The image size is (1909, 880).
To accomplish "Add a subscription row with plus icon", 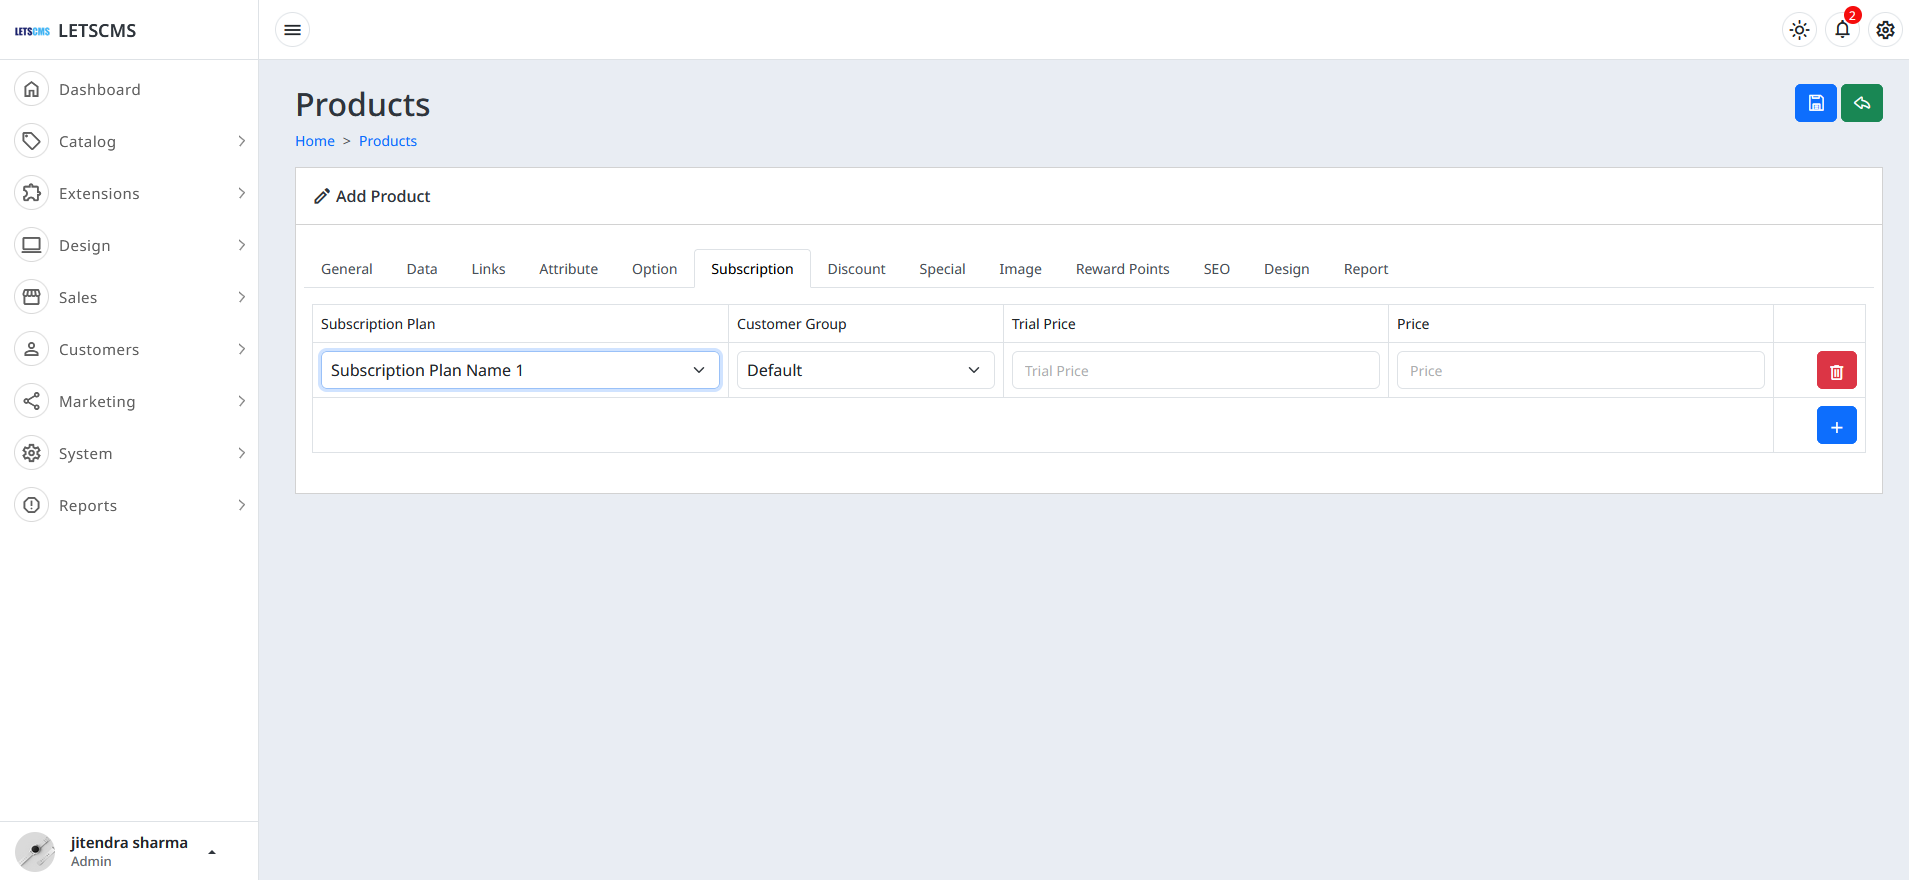I will click(x=1836, y=426).
